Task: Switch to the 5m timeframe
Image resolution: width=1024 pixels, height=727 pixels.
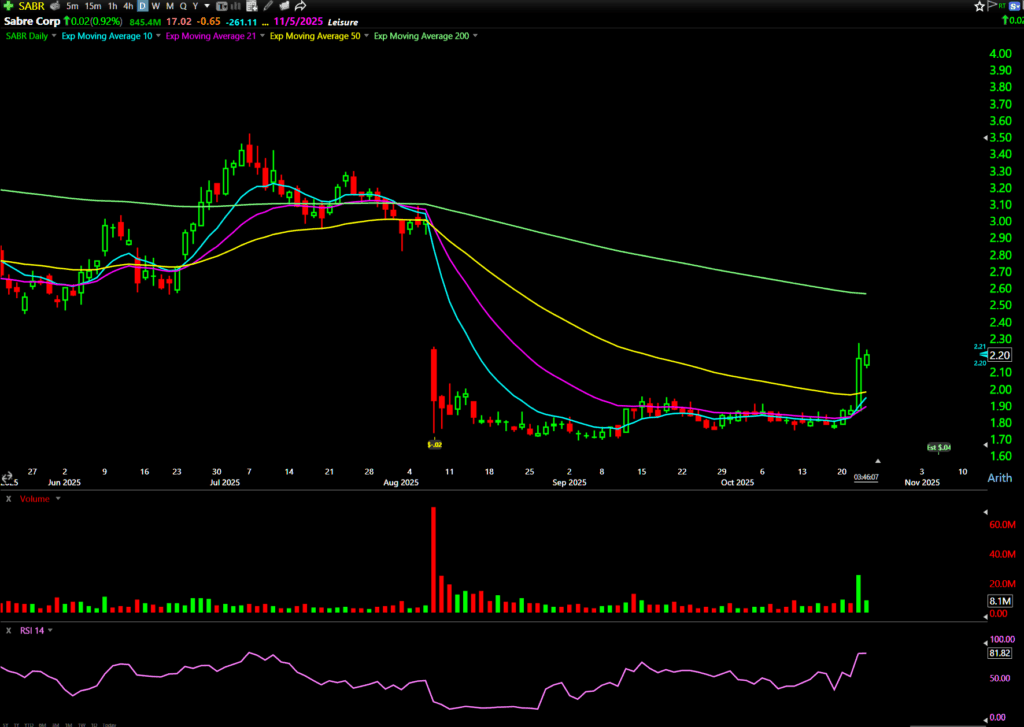Action: coord(73,6)
